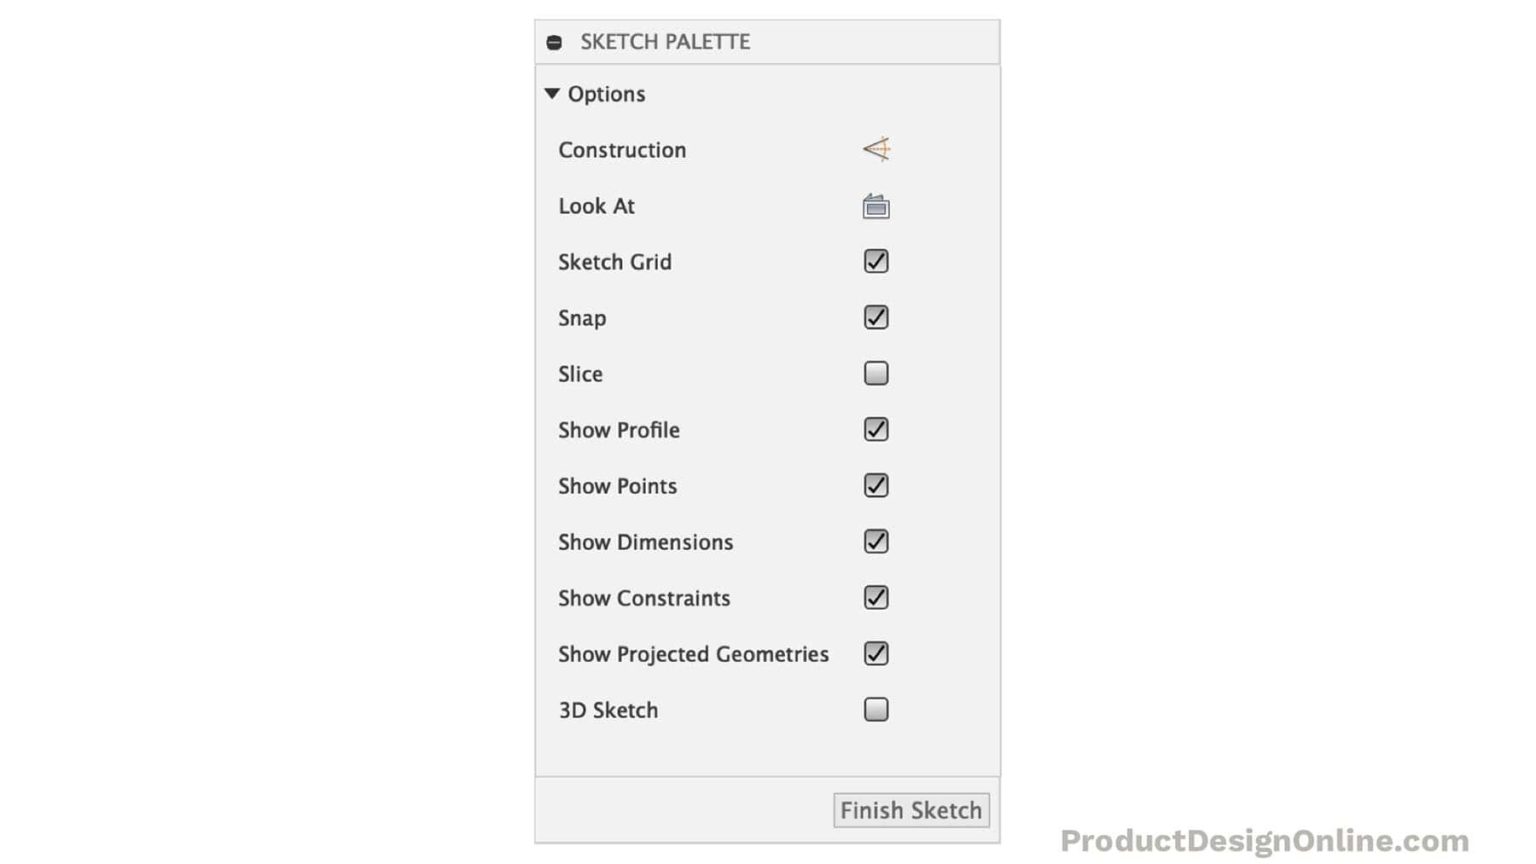
Task: Collapse the Options section triangle
Action: [551, 92]
